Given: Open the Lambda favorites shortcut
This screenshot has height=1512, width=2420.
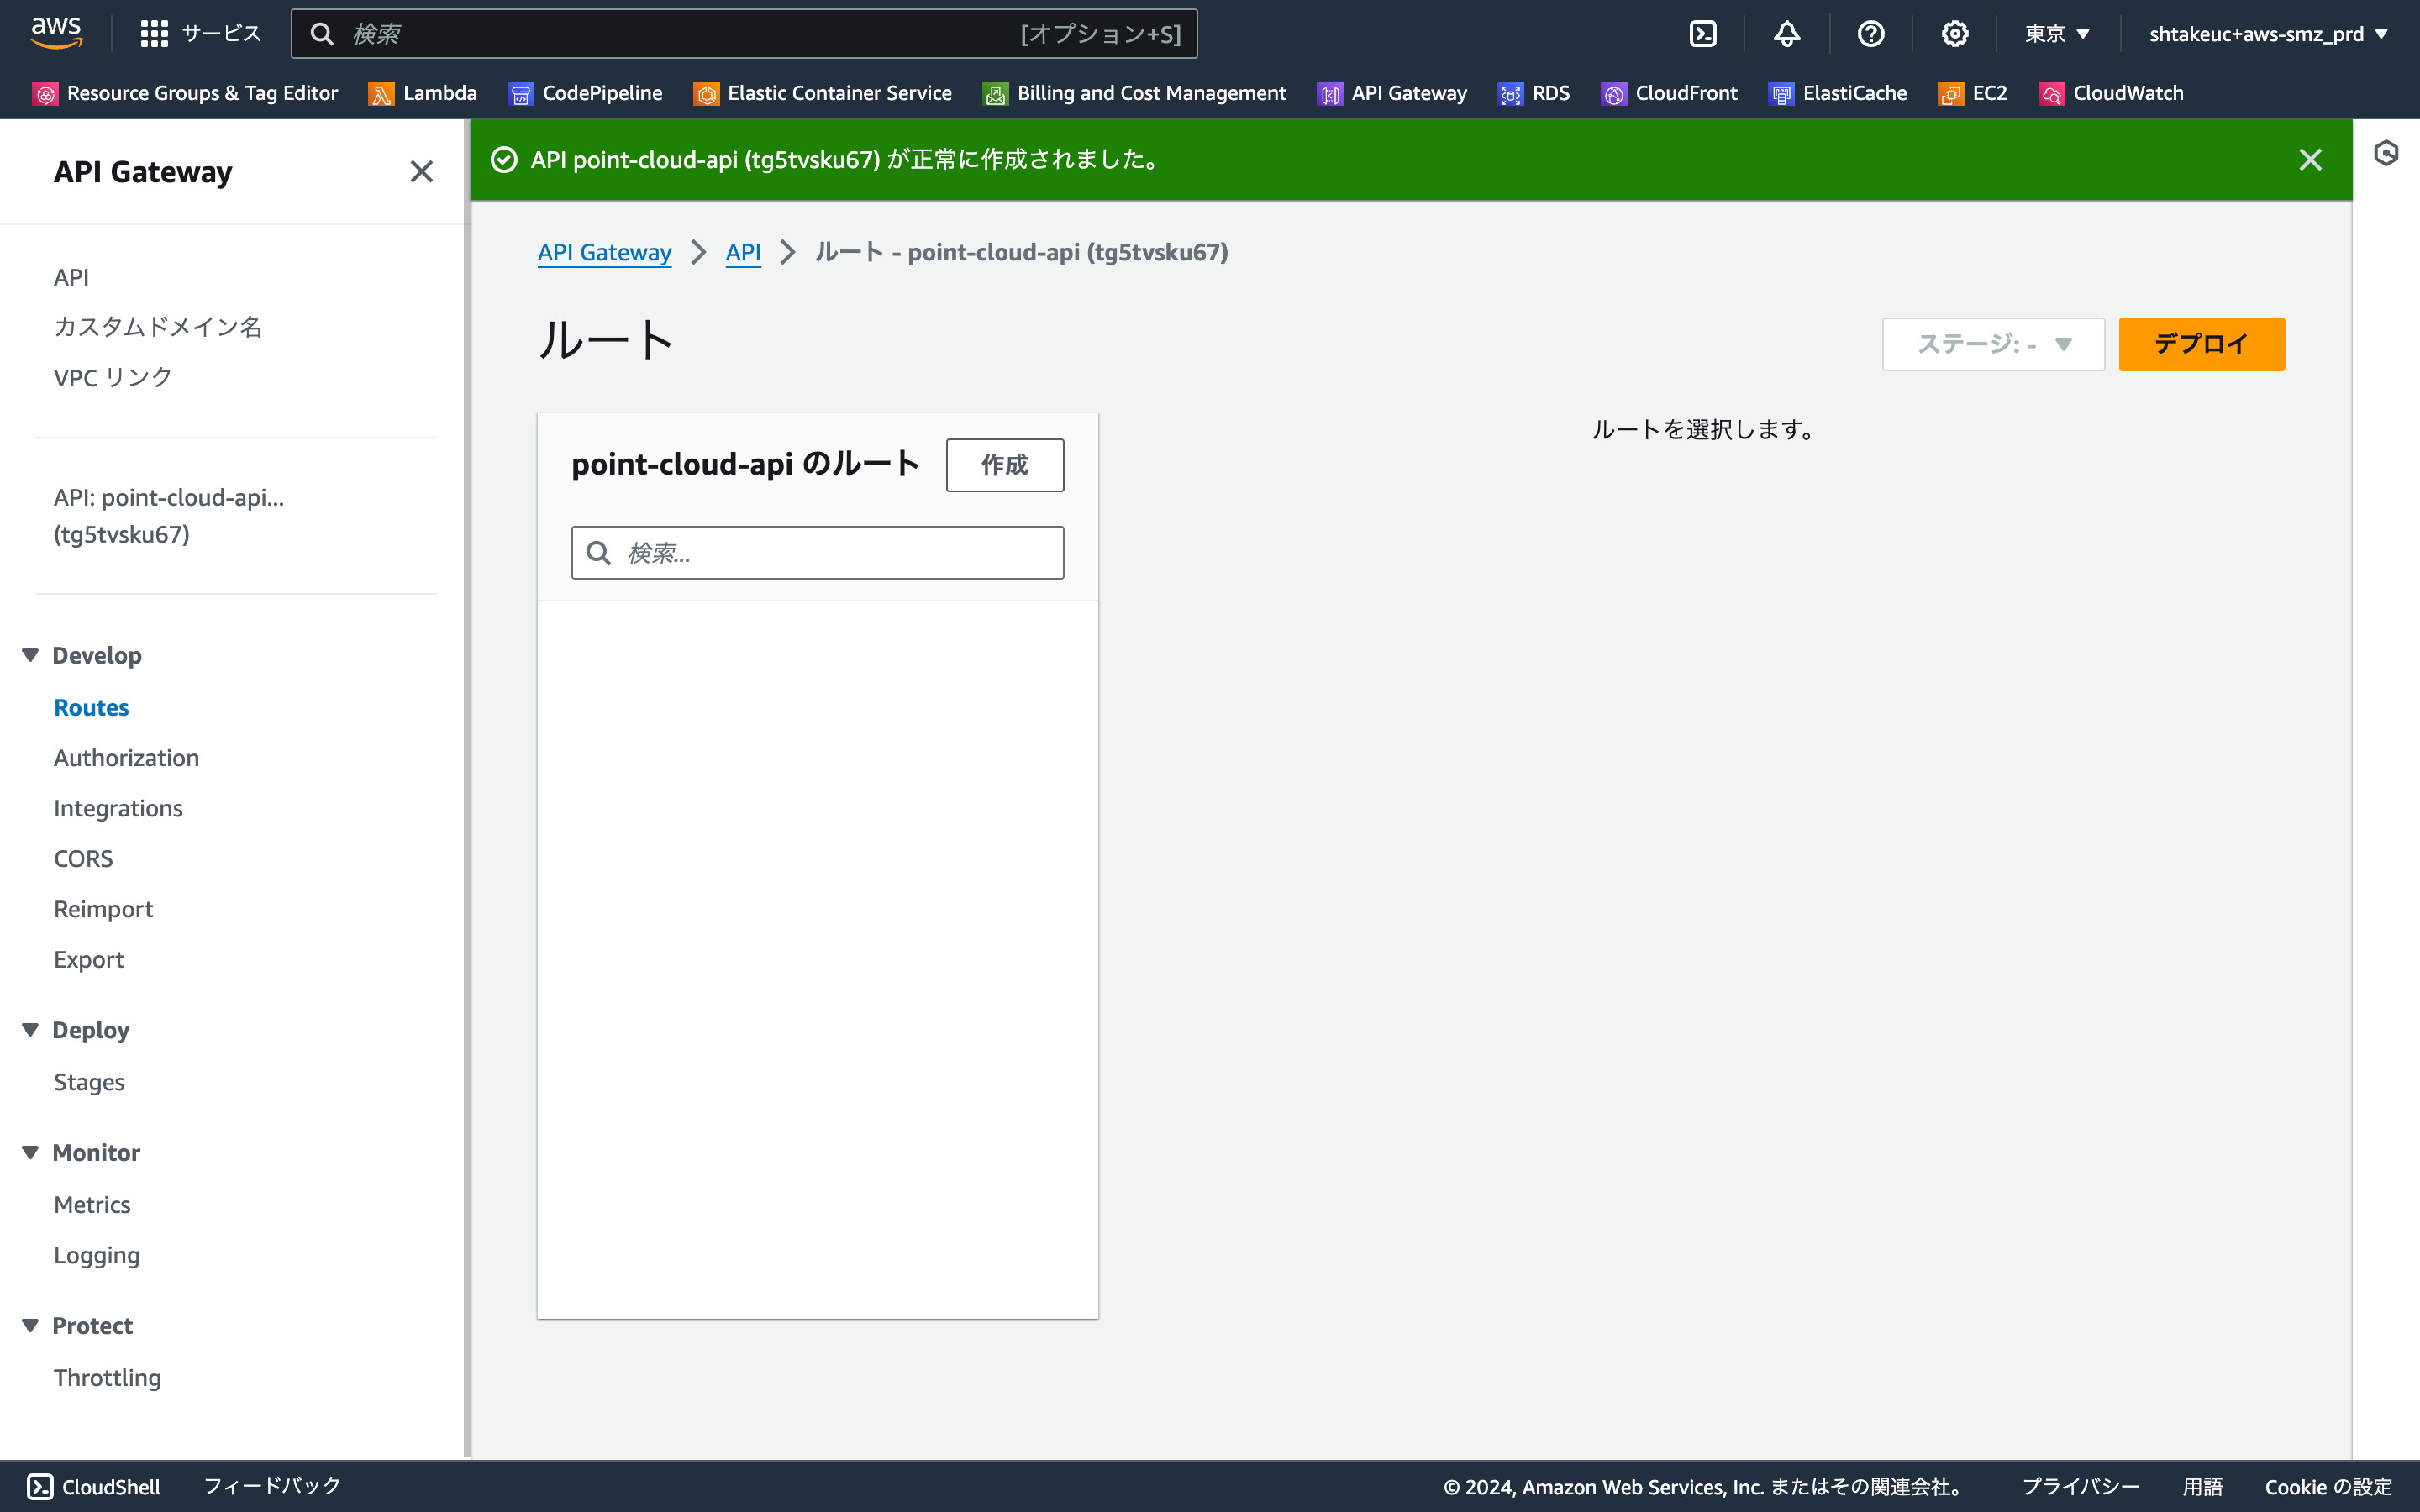Looking at the screenshot, I should pos(423,93).
